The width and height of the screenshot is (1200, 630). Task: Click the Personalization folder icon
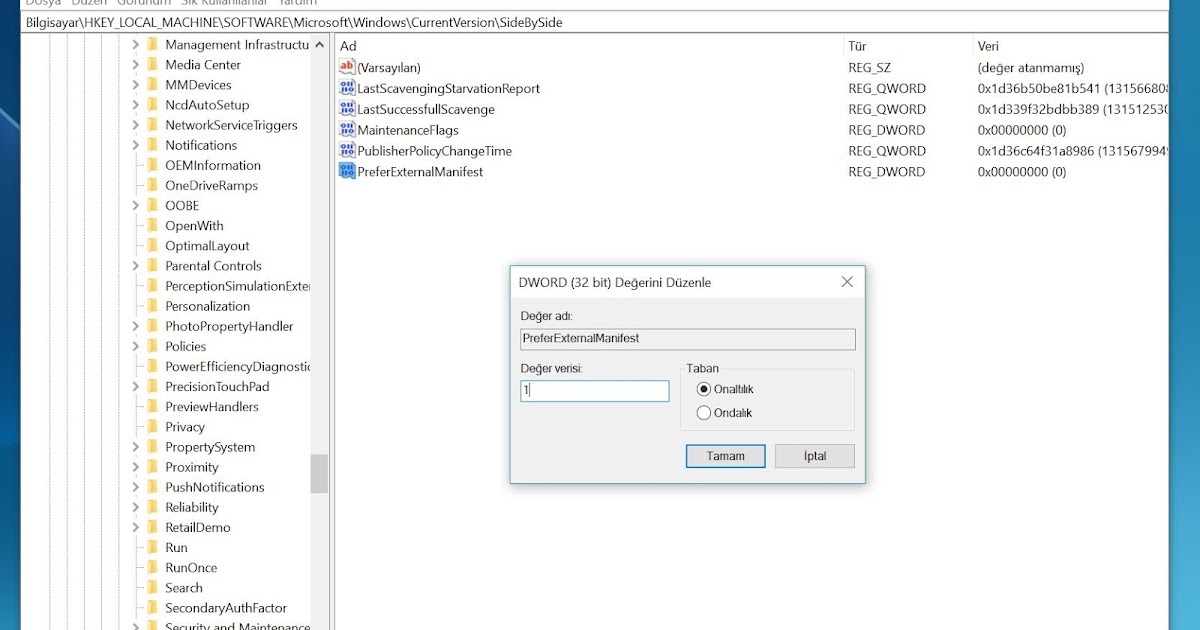click(x=152, y=306)
